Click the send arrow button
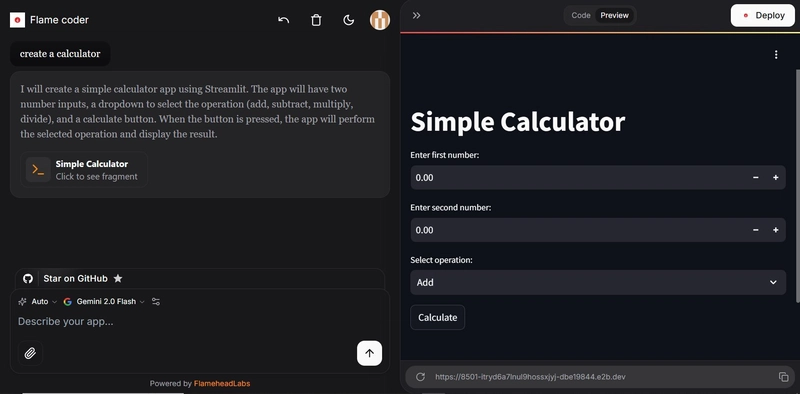 coord(369,353)
